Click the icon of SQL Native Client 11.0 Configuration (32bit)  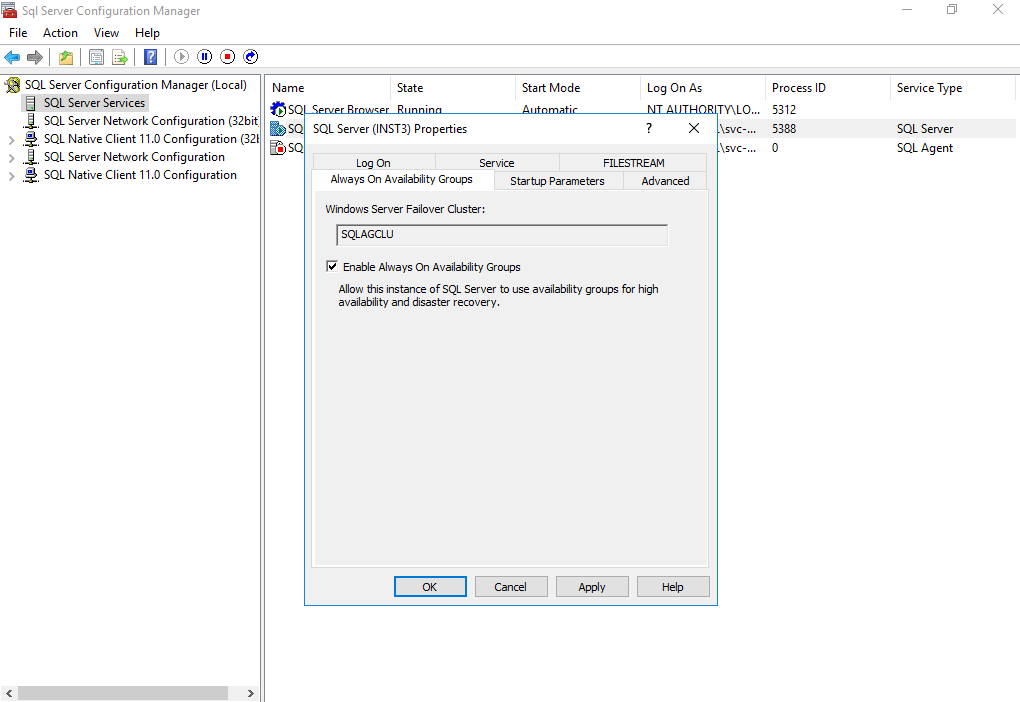[31, 139]
